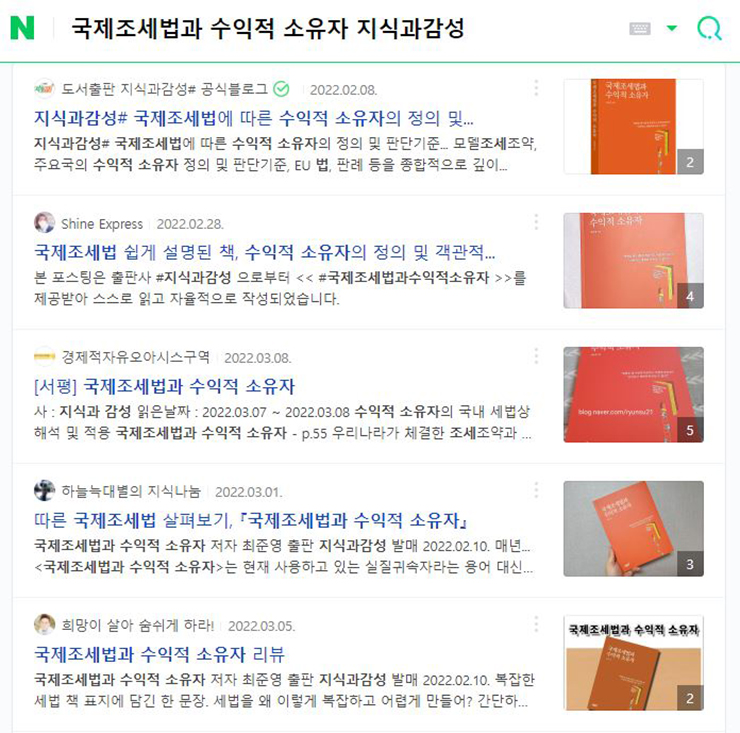Open more options for 지식과감성# blog result
The height and width of the screenshot is (733, 740).
(536, 88)
